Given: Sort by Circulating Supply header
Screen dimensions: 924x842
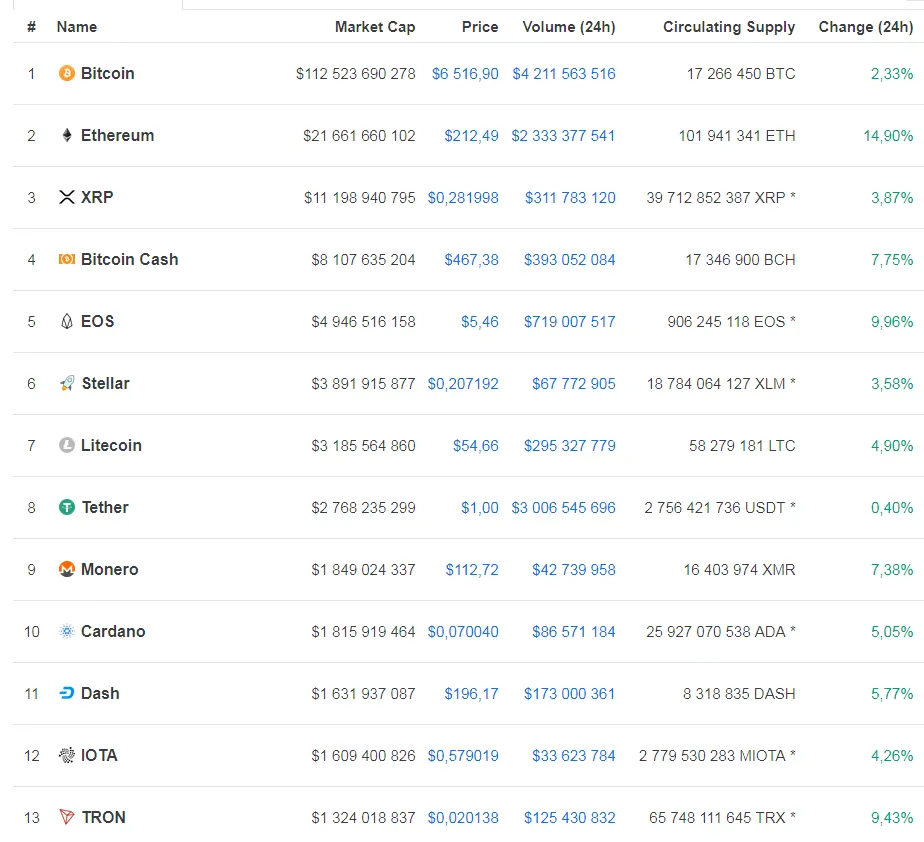Looking at the screenshot, I should (729, 27).
